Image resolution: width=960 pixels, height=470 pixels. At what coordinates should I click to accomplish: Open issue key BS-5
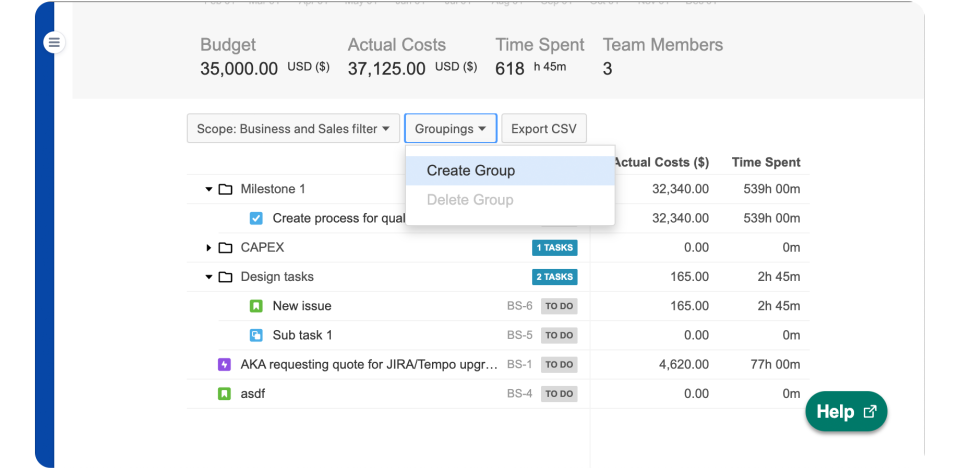coord(520,335)
